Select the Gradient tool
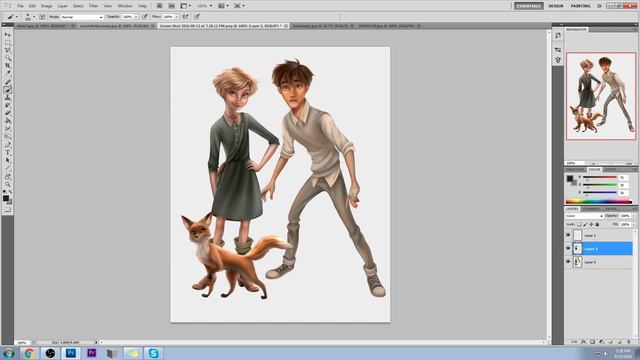The width and height of the screenshot is (640, 360). pyautogui.click(x=8, y=120)
